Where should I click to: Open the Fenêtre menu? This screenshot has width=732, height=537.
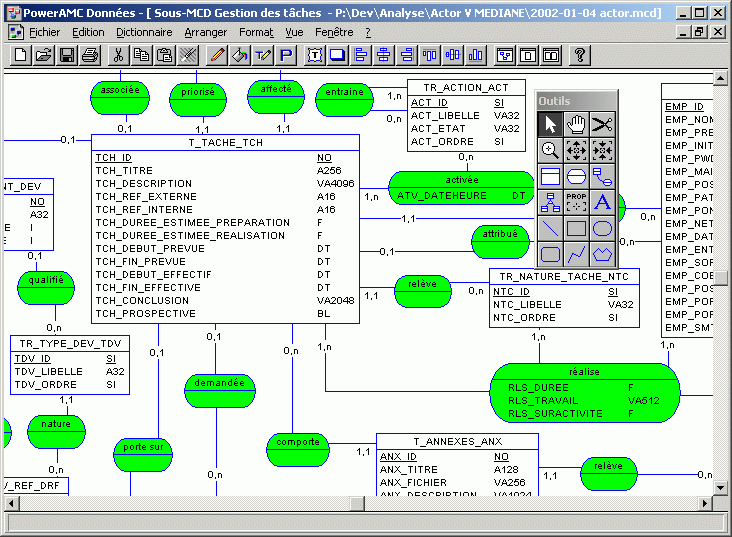pyautogui.click(x=334, y=32)
